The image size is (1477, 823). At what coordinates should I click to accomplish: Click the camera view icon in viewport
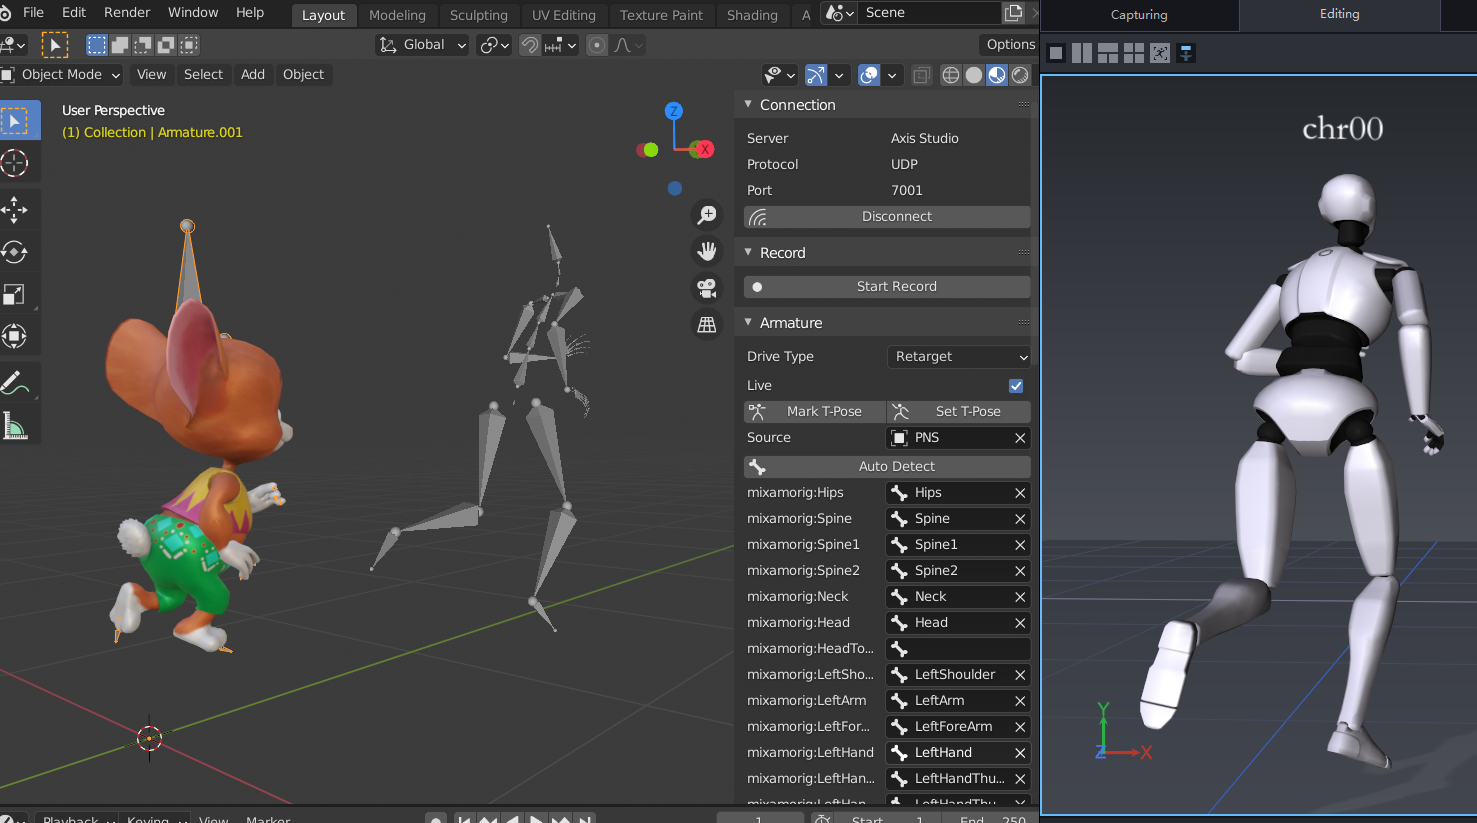click(707, 288)
